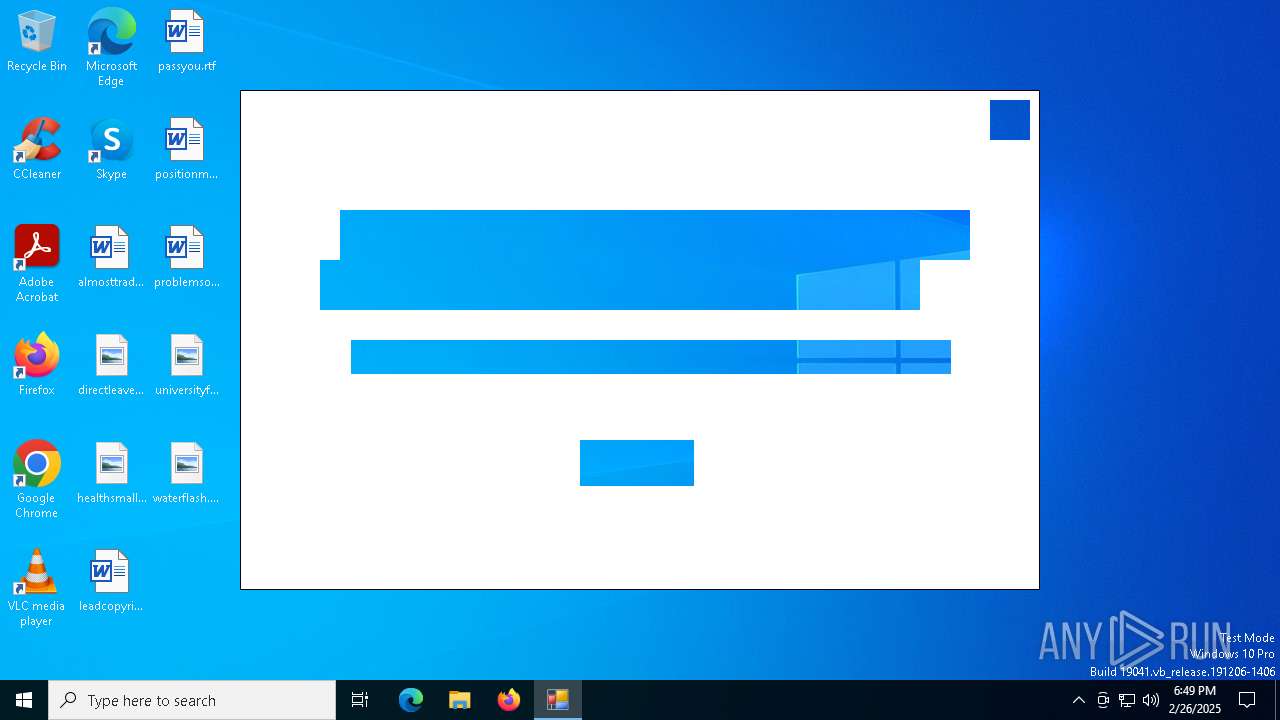Select the Skype desktop shortcut
This screenshot has width=1280, height=720.
pyautogui.click(x=111, y=150)
